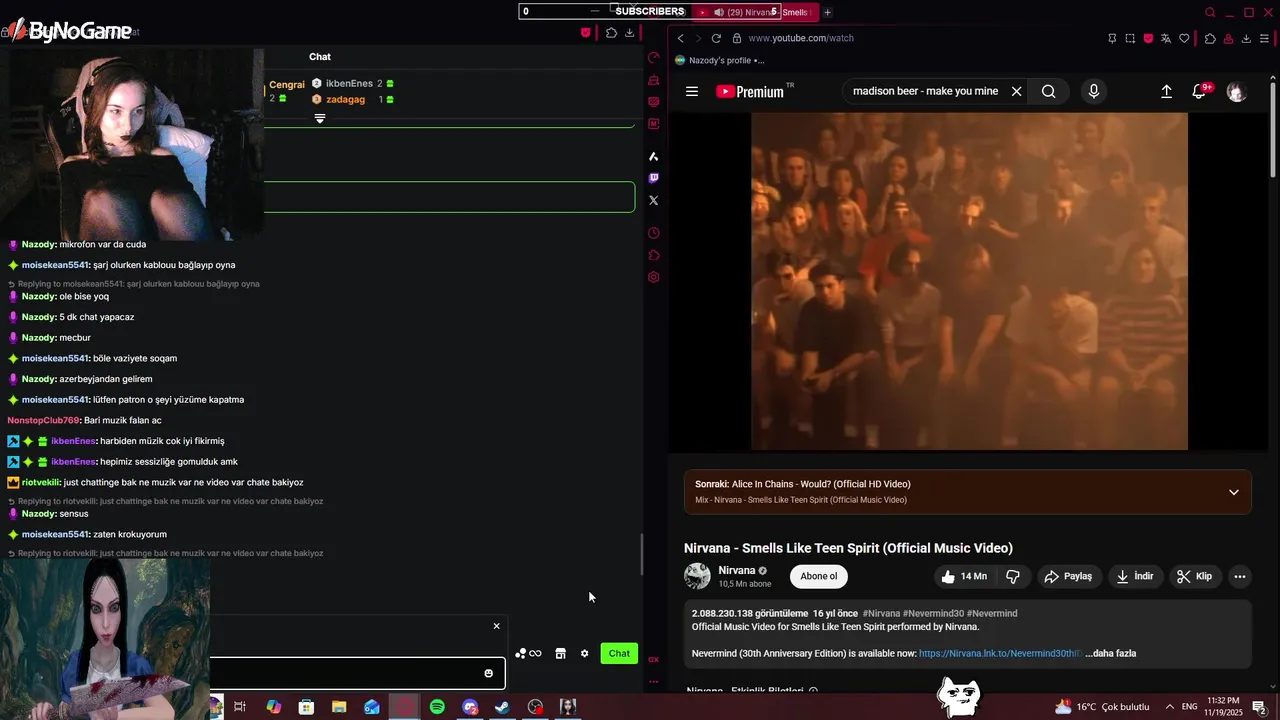Screen dimensions: 1280x720
Task: Like the video with 14 Mn button
Action: pos(963,576)
